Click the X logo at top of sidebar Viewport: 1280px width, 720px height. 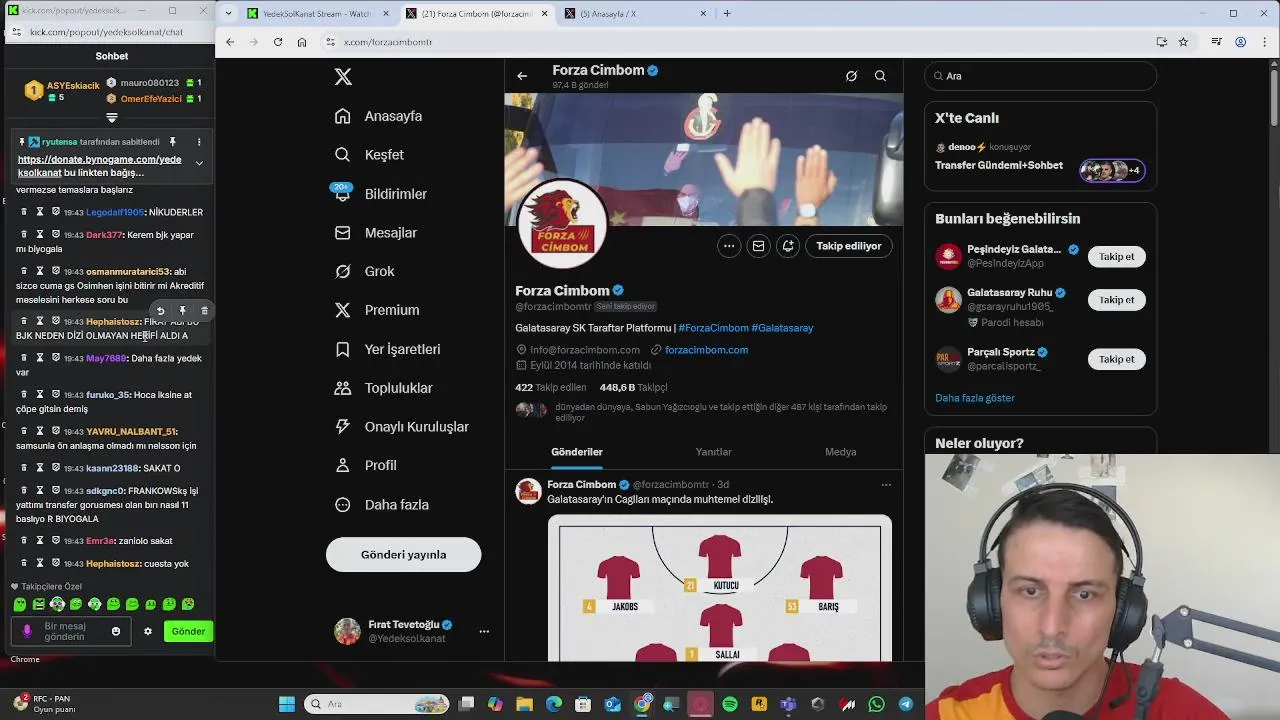click(x=343, y=77)
